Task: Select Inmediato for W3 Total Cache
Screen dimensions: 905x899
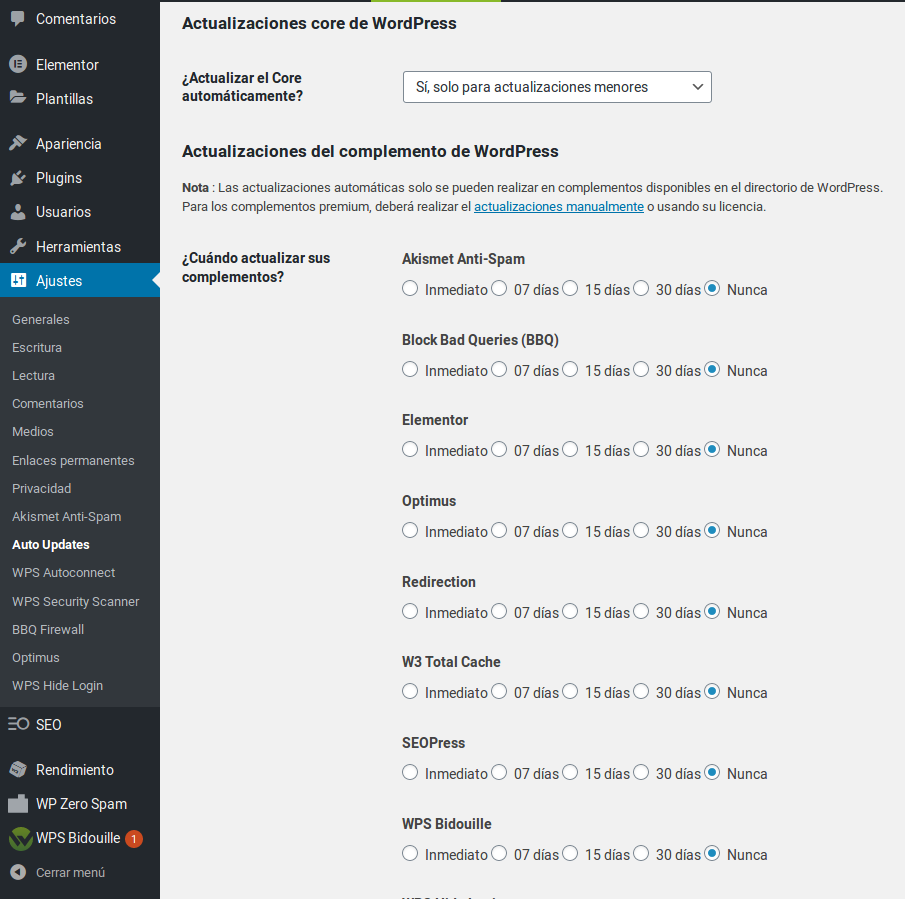Action: pos(410,691)
